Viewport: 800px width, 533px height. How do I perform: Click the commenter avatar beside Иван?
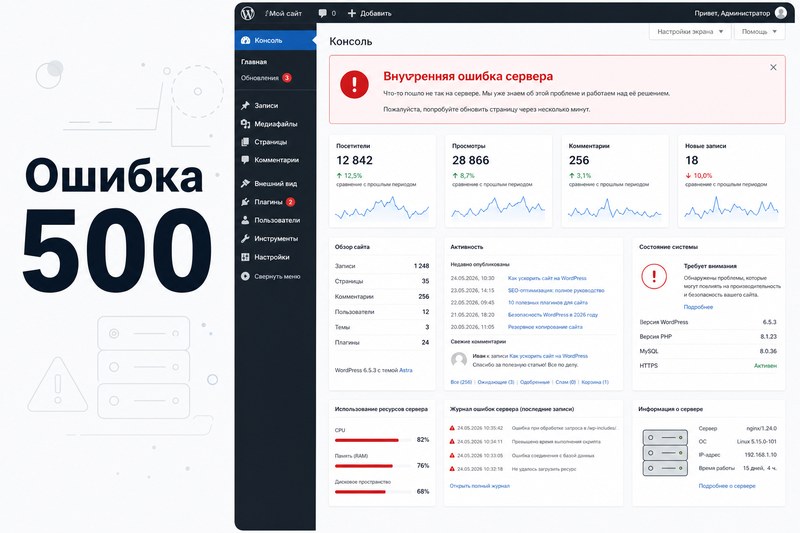459,360
